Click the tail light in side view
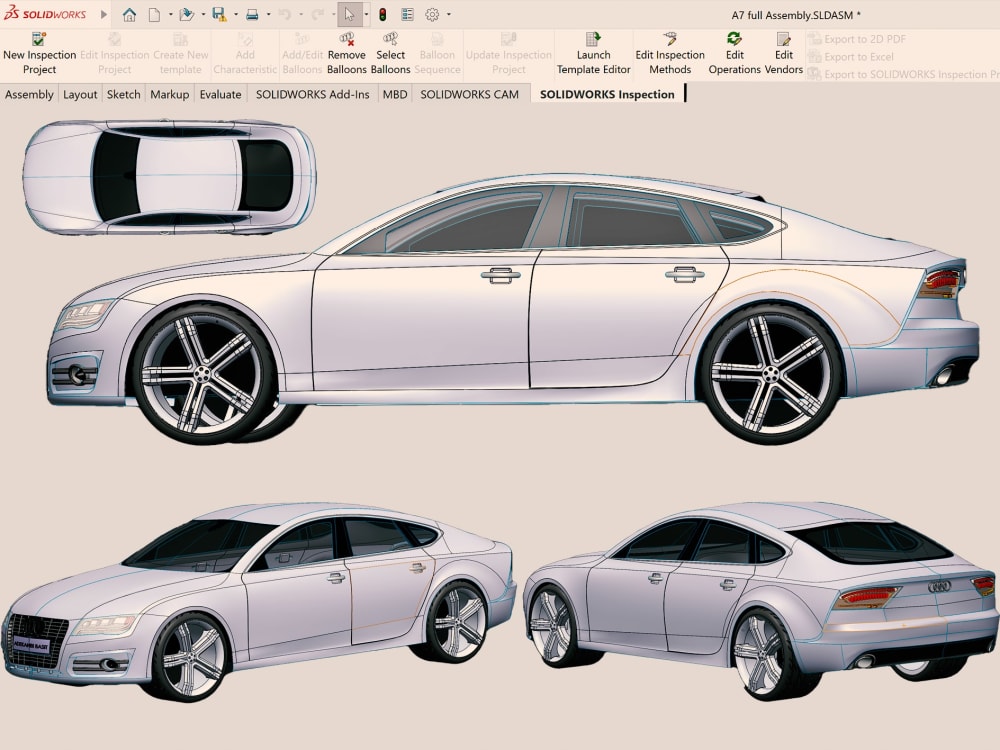 (x=943, y=282)
